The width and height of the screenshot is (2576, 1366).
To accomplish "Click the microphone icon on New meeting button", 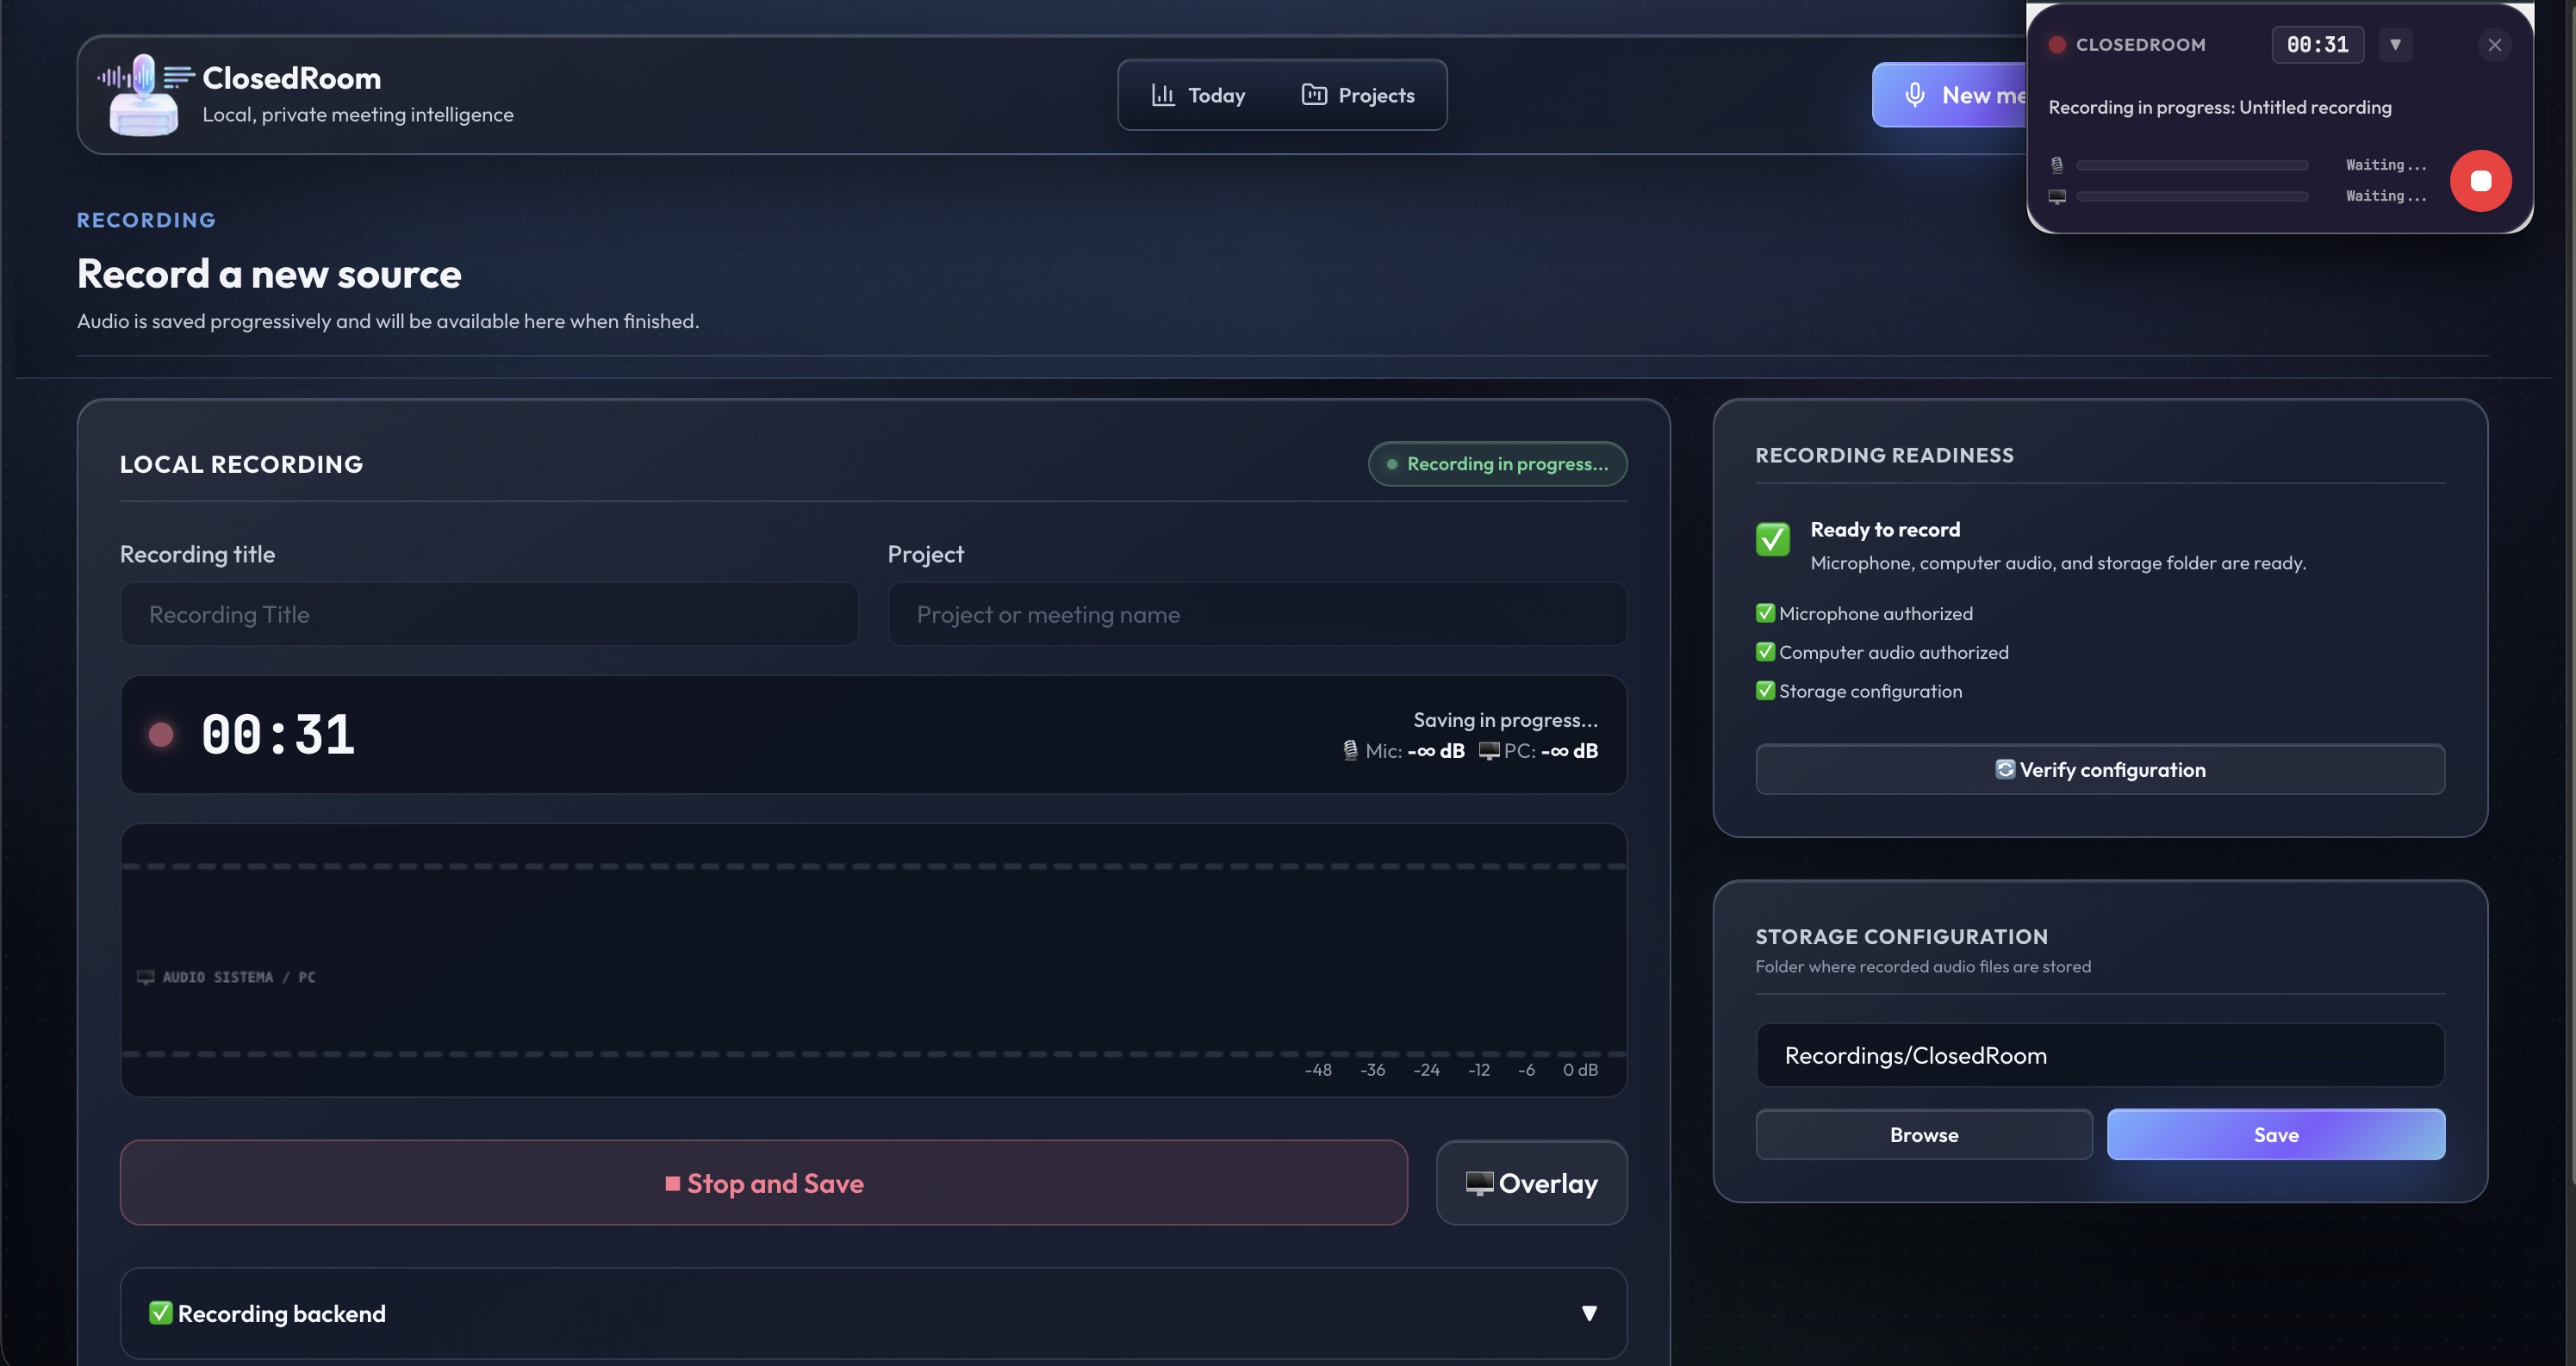I will (1914, 95).
